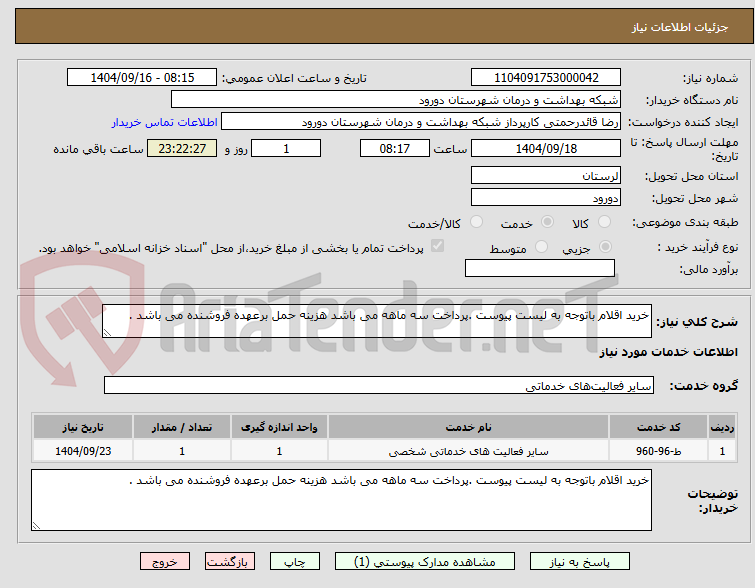
Task: Toggle the اسناد خزانه اسلامی payment checkbox
Action: [437, 246]
